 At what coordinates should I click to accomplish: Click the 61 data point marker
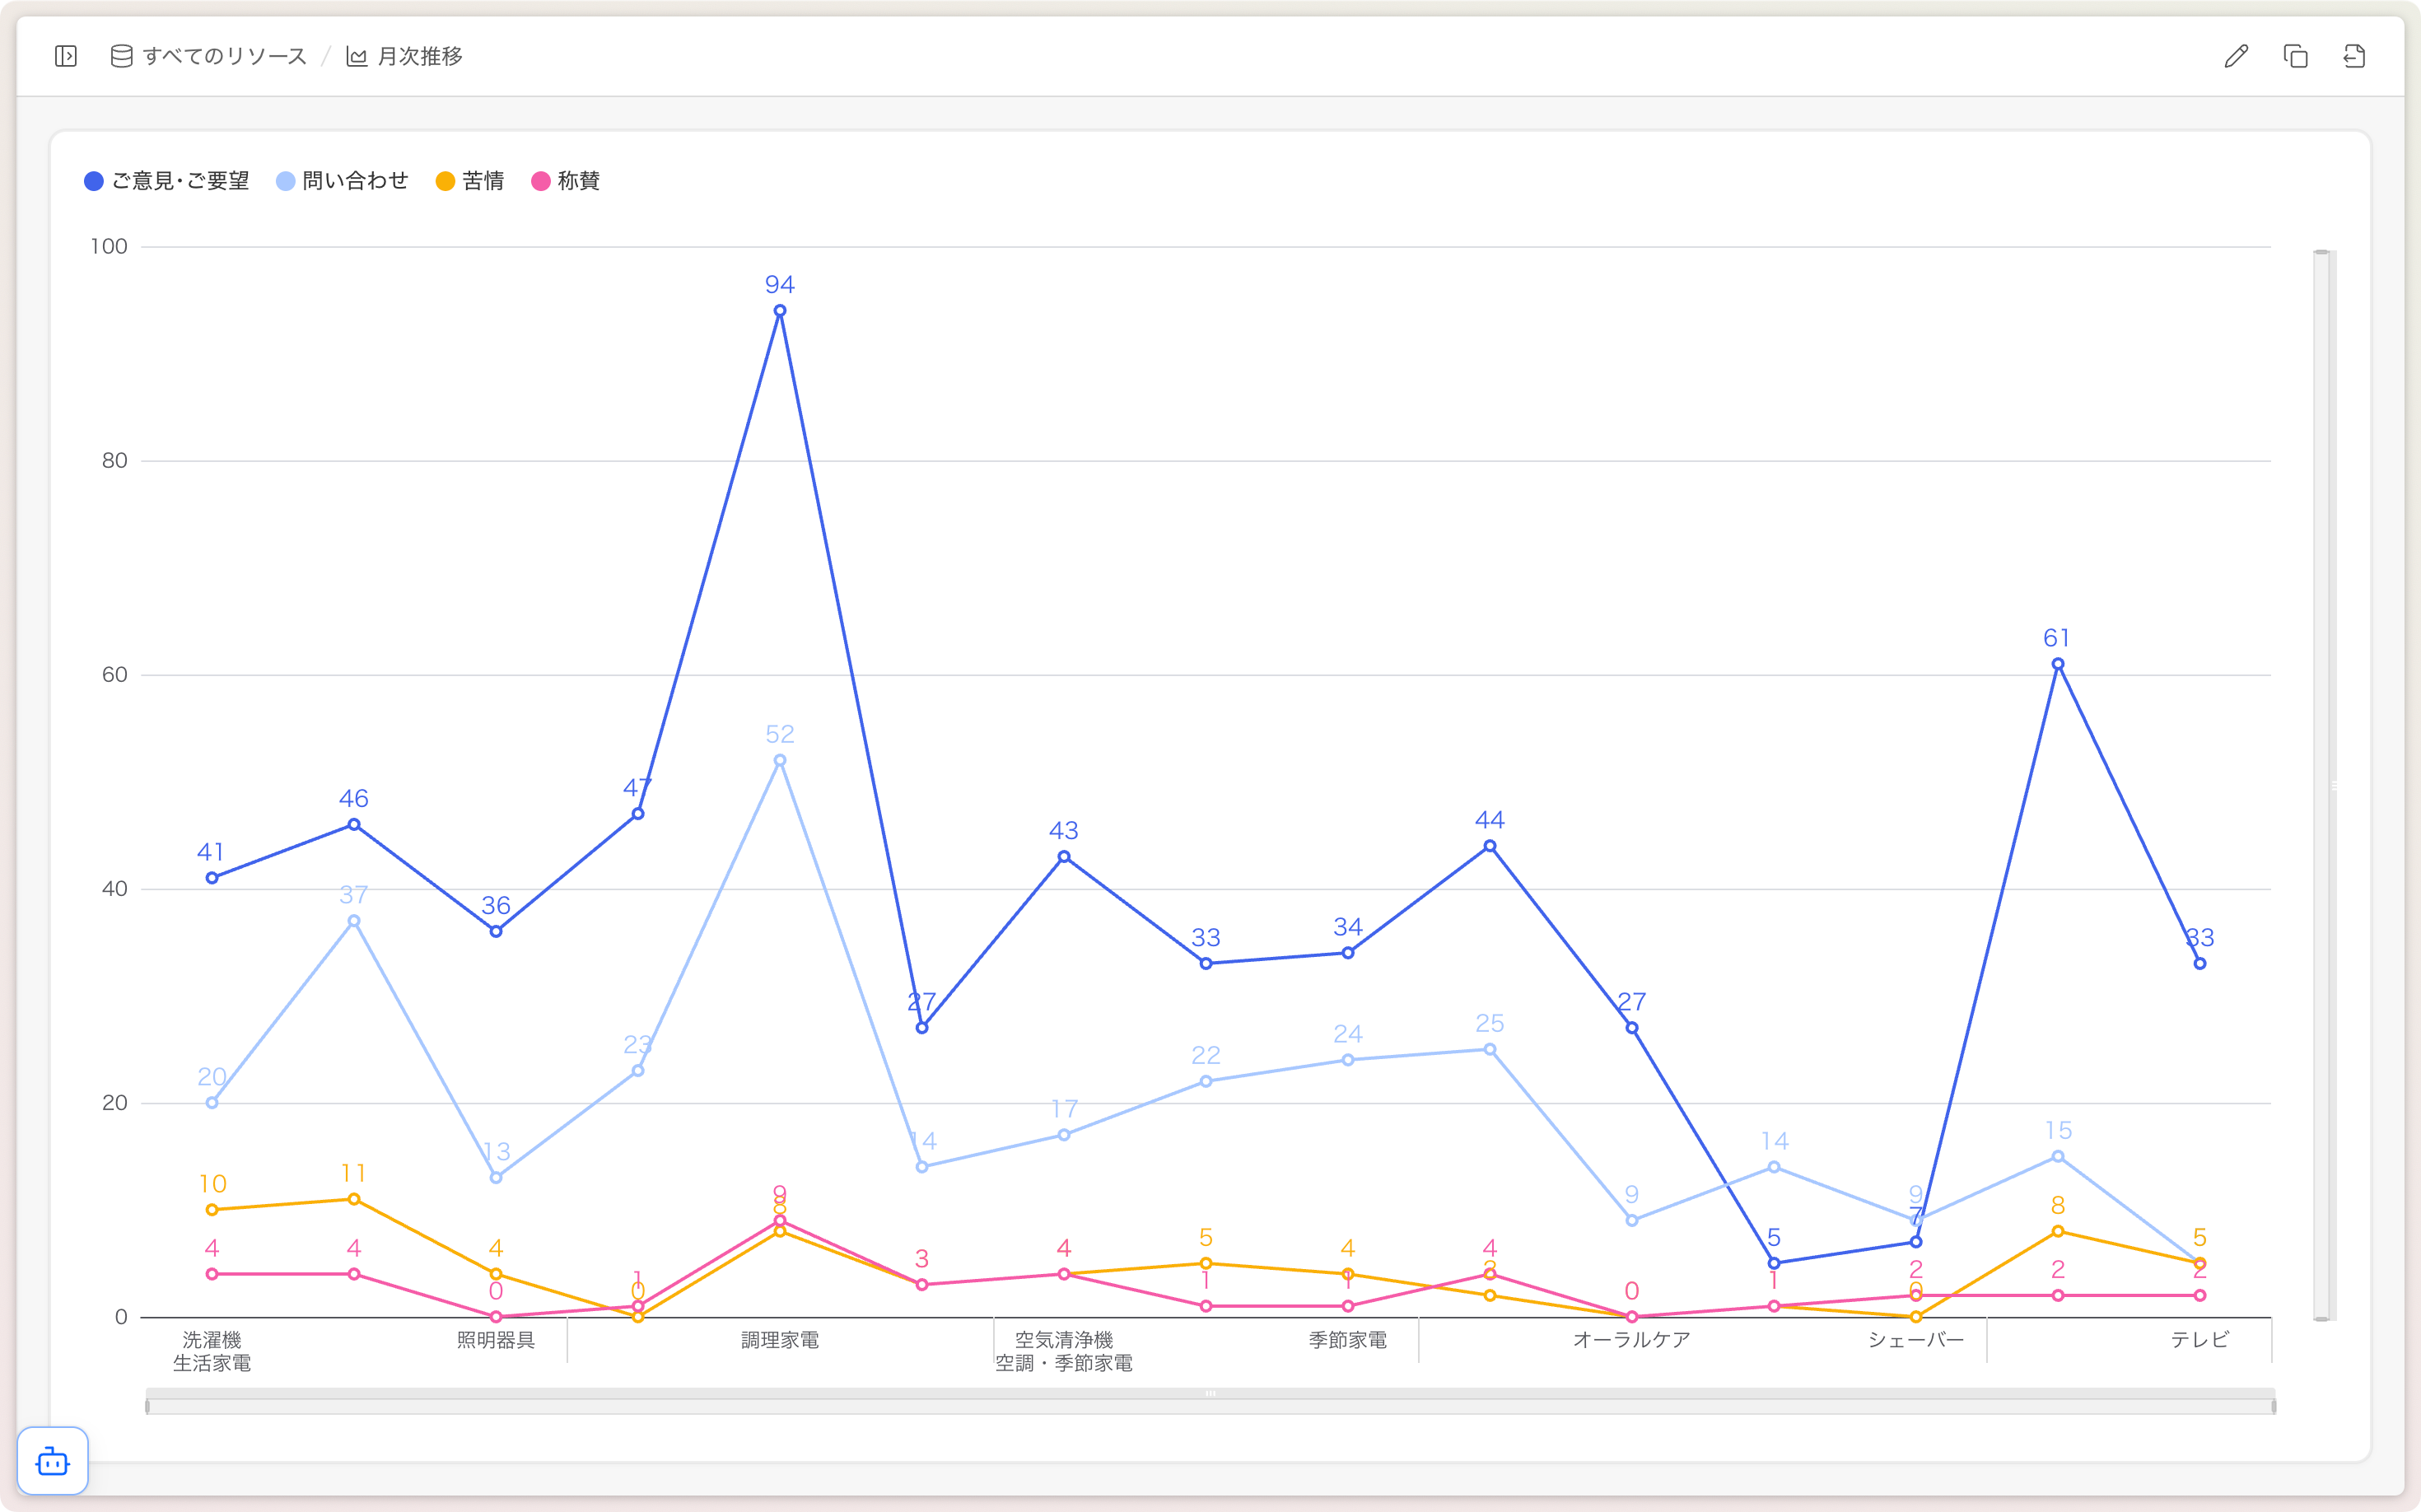coord(2057,664)
